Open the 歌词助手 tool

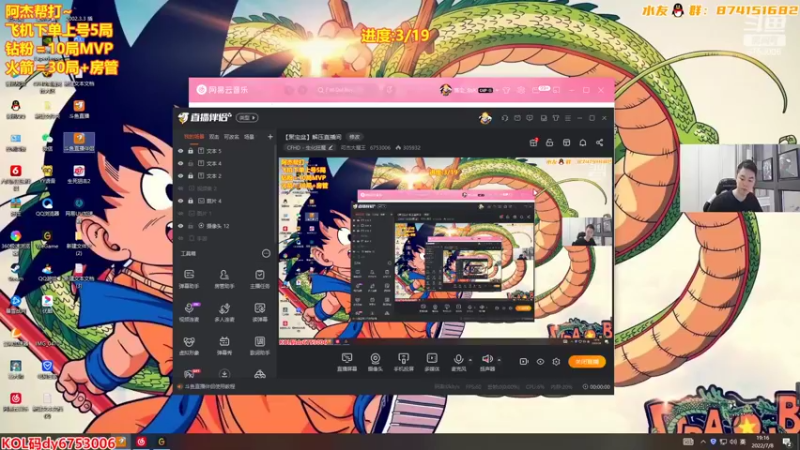260,345
